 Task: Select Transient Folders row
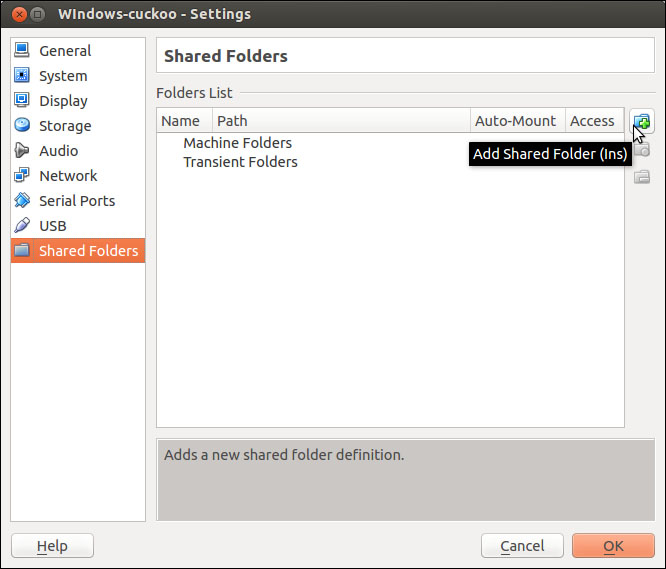click(x=390, y=162)
